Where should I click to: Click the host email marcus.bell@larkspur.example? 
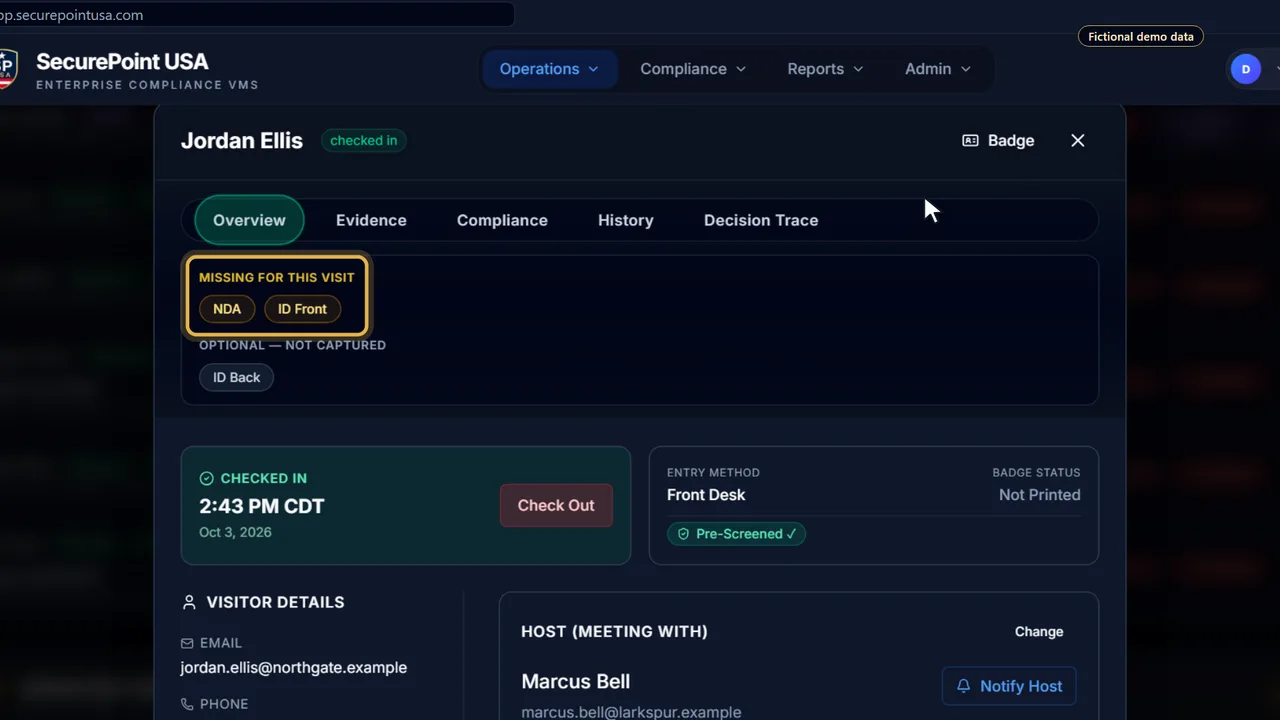tap(631, 712)
